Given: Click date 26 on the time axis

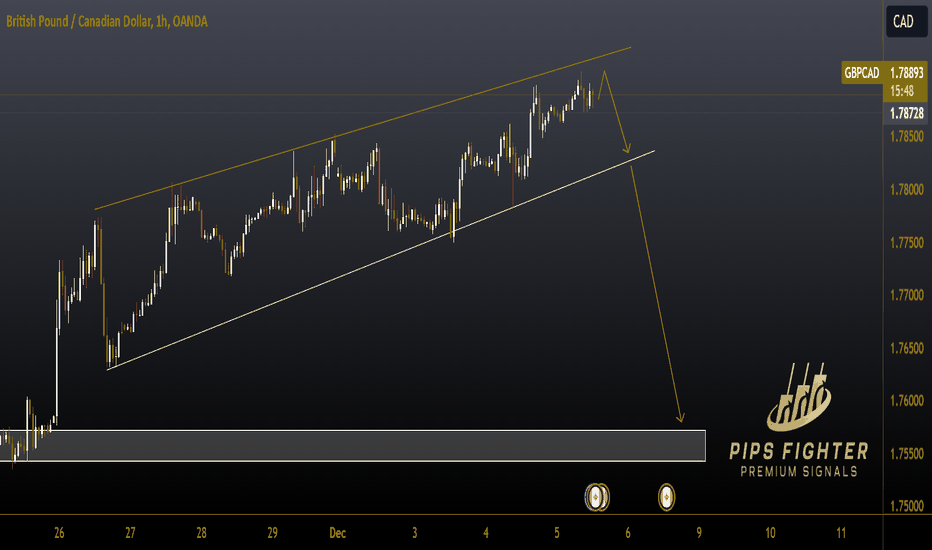Looking at the screenshot, I should tap(59, 533).
